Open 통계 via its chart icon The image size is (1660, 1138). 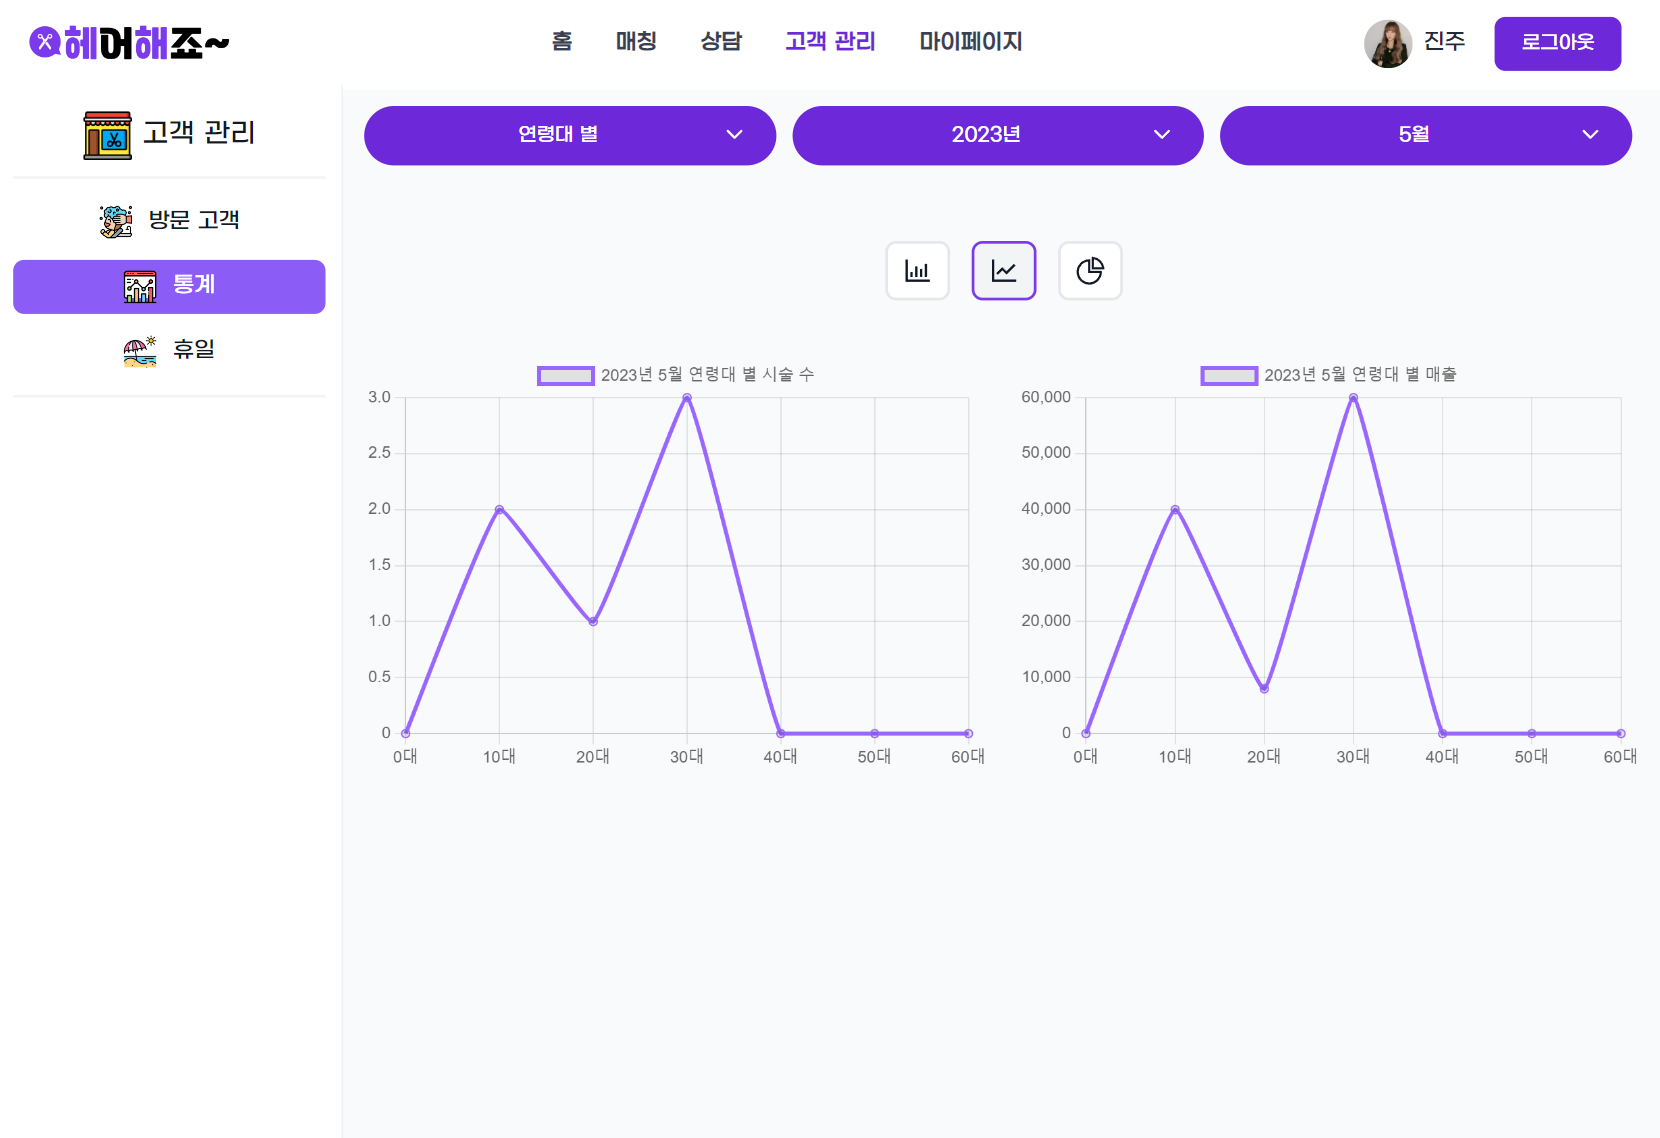click(141, 286)
